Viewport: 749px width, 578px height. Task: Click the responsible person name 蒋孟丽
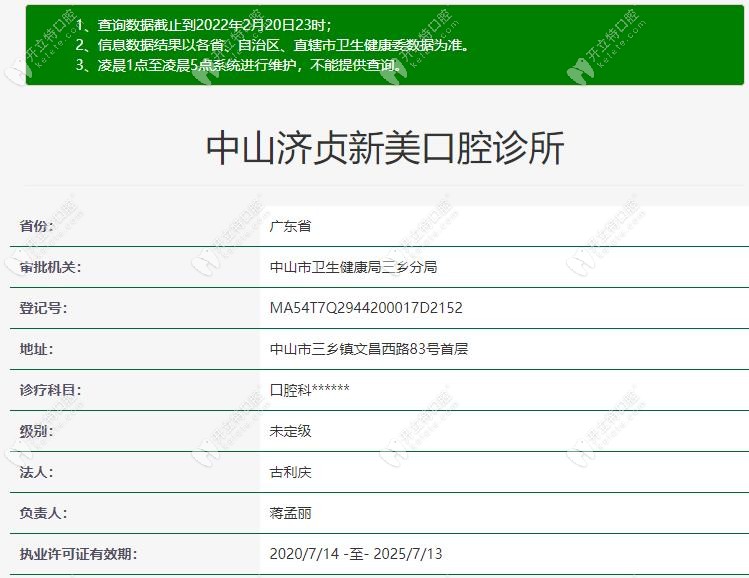tap(290, 514)
